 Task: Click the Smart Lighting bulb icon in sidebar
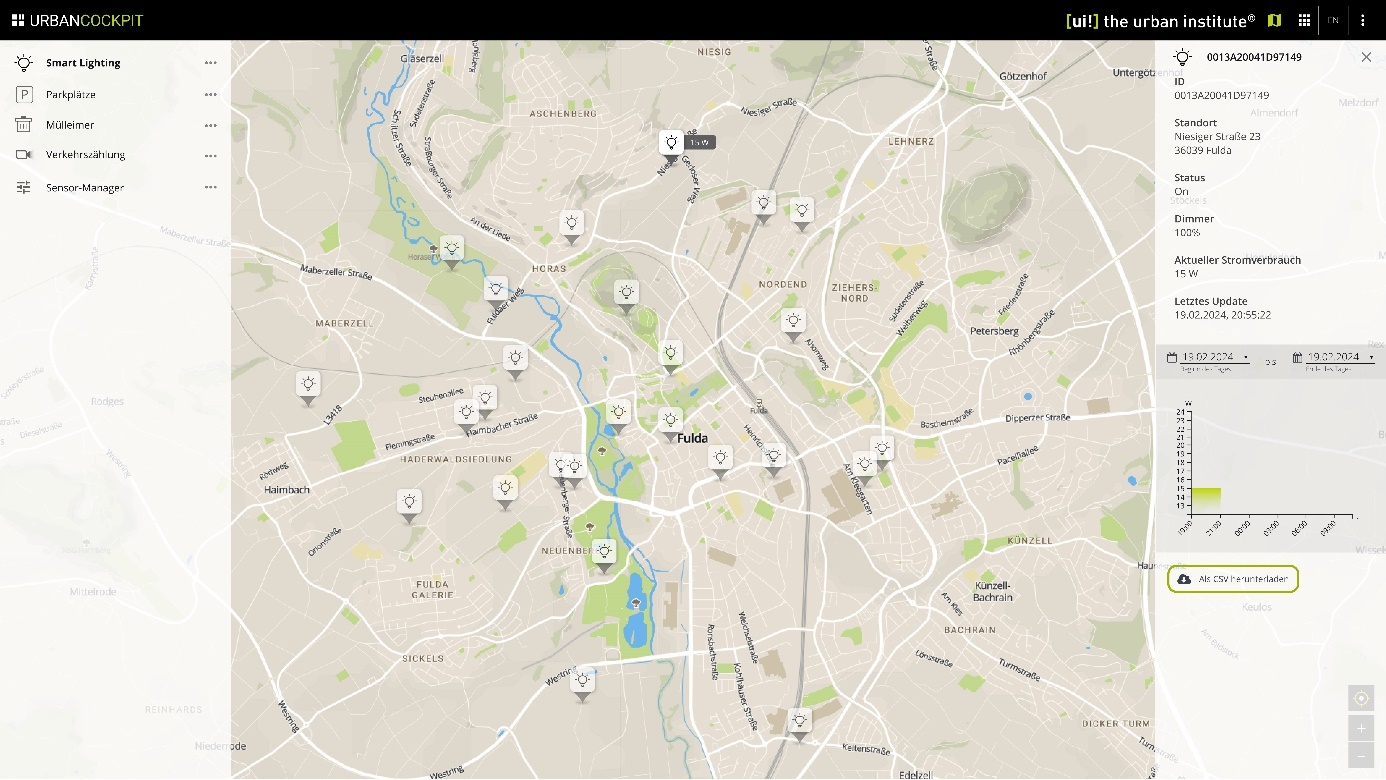24,63
